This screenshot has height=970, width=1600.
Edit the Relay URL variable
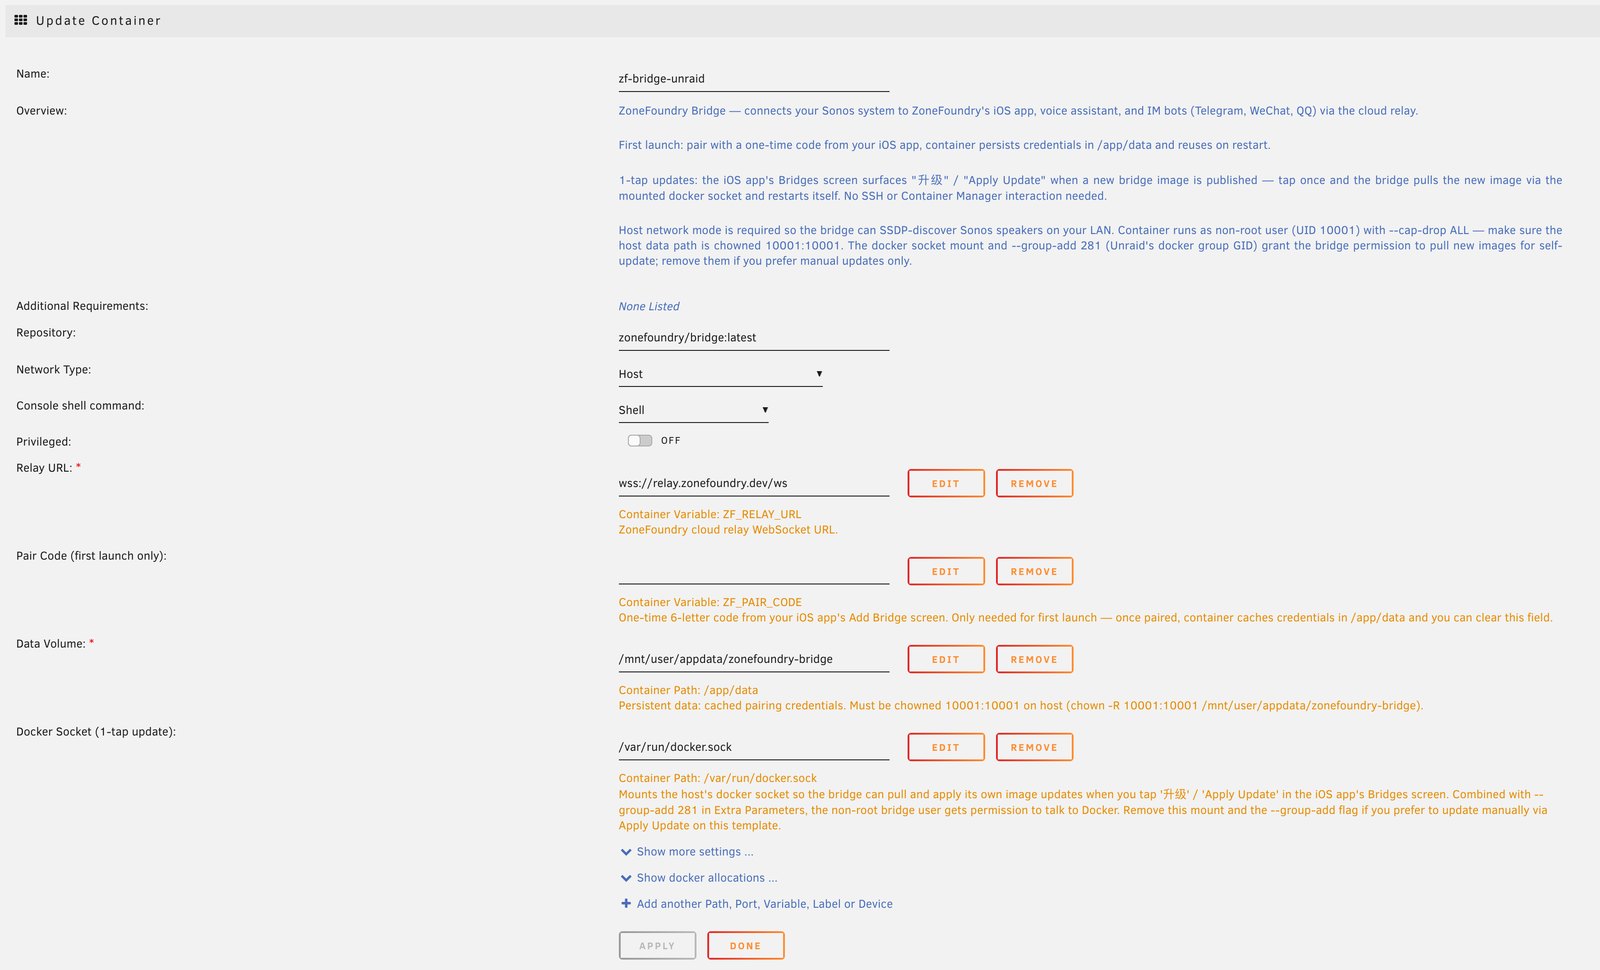coord(946,483)
